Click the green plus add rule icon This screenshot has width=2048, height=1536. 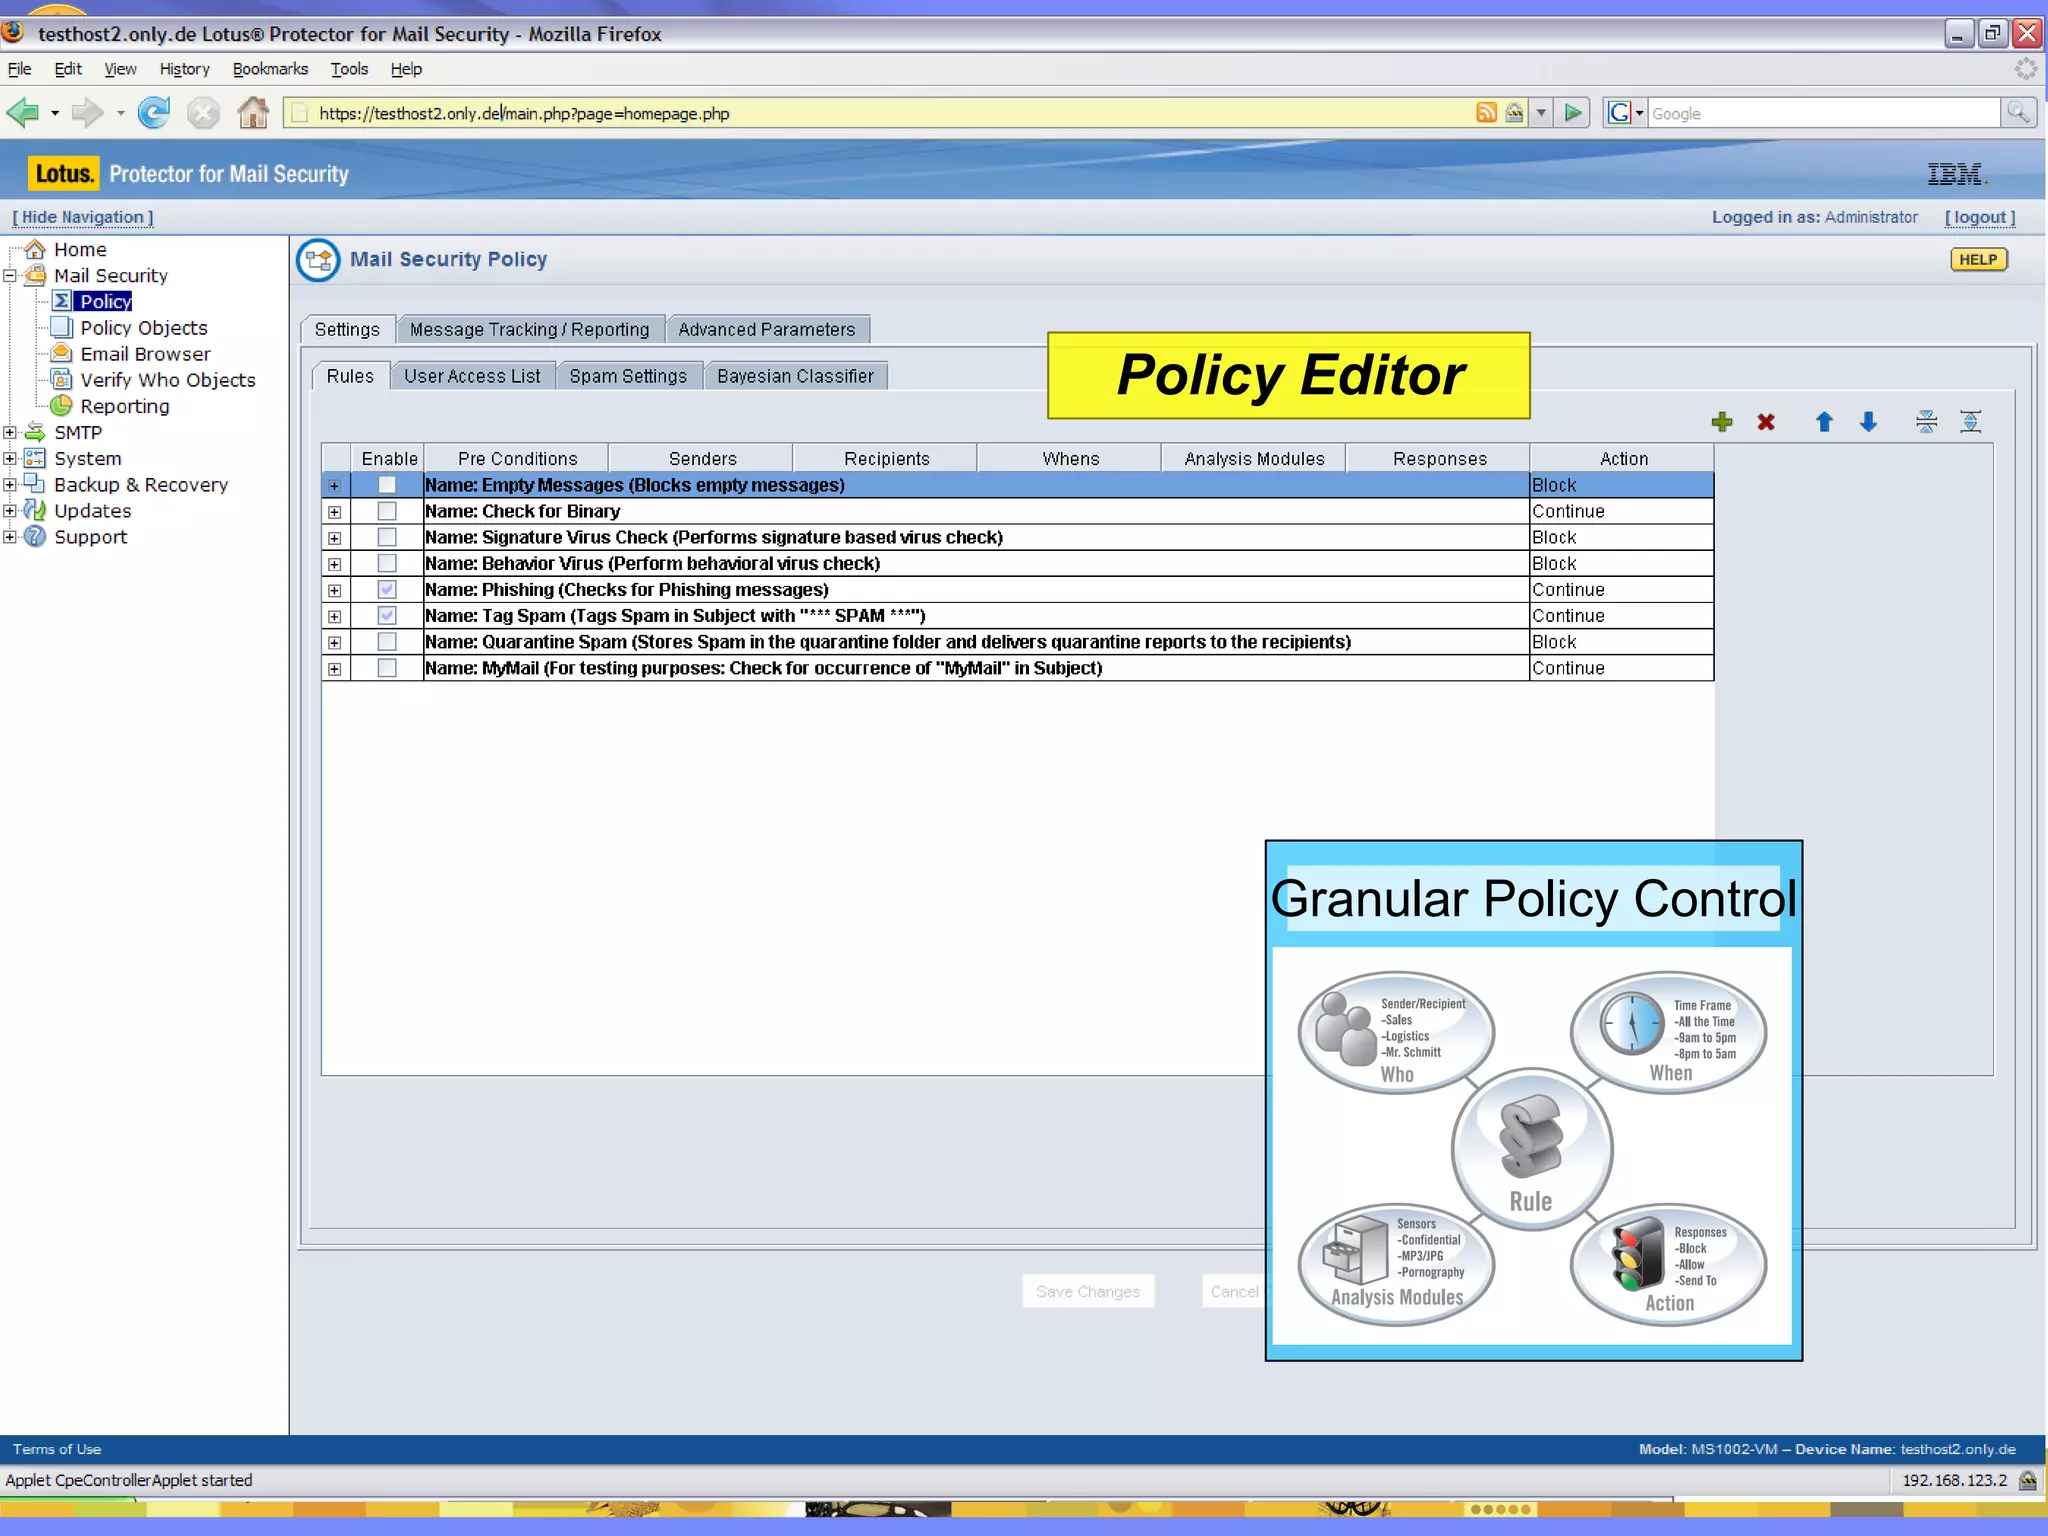[1721, 422]
